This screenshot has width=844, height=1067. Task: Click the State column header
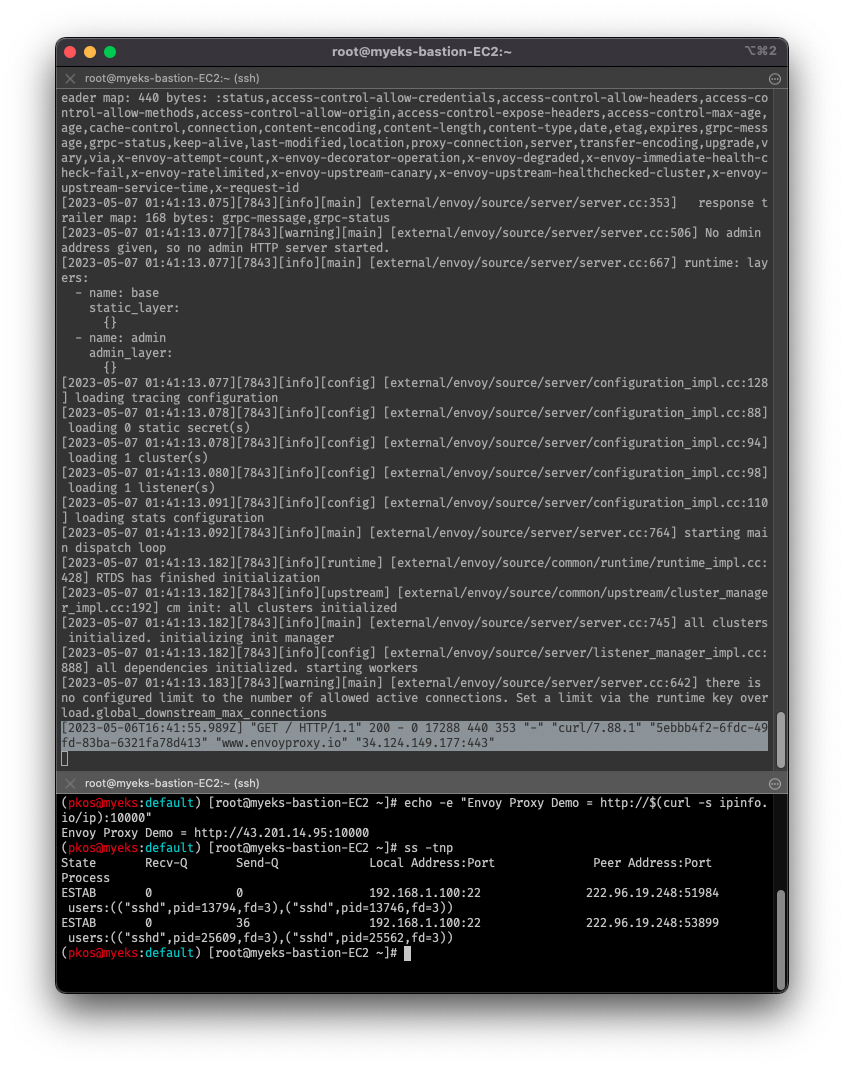click(x=78, y=863)
